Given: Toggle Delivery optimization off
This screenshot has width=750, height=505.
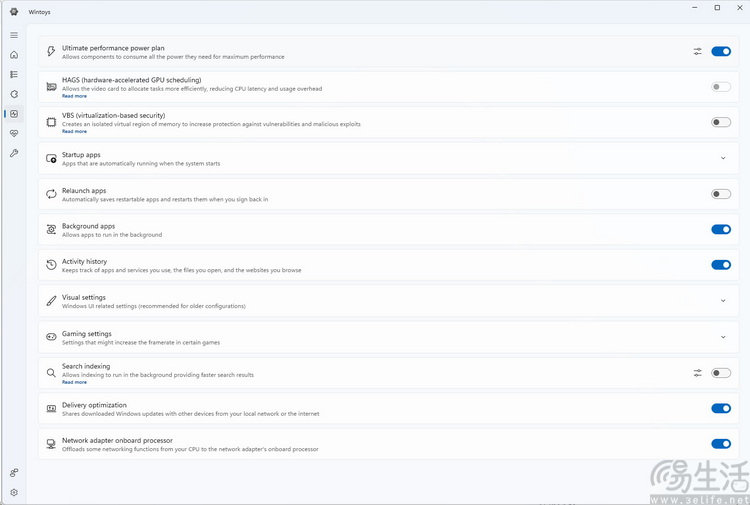Looking at the screenshot, I should (x=720, y=408).
